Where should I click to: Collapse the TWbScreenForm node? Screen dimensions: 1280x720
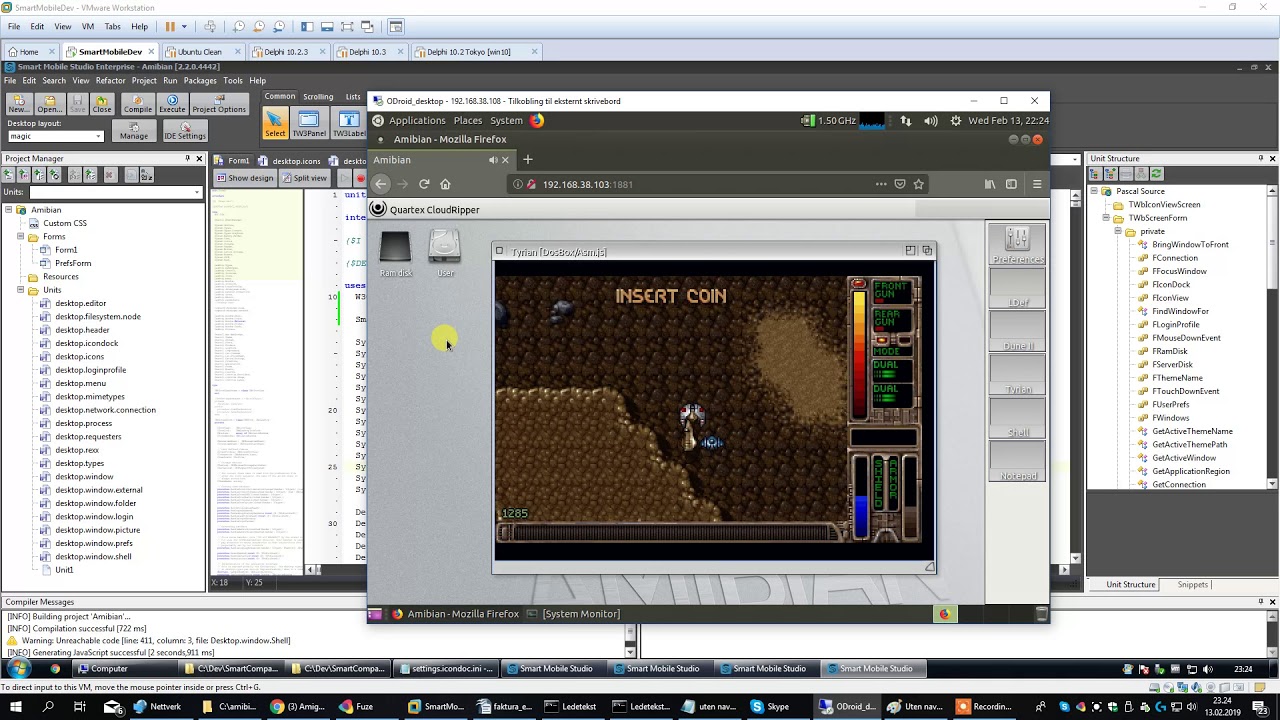[1106, 218]
